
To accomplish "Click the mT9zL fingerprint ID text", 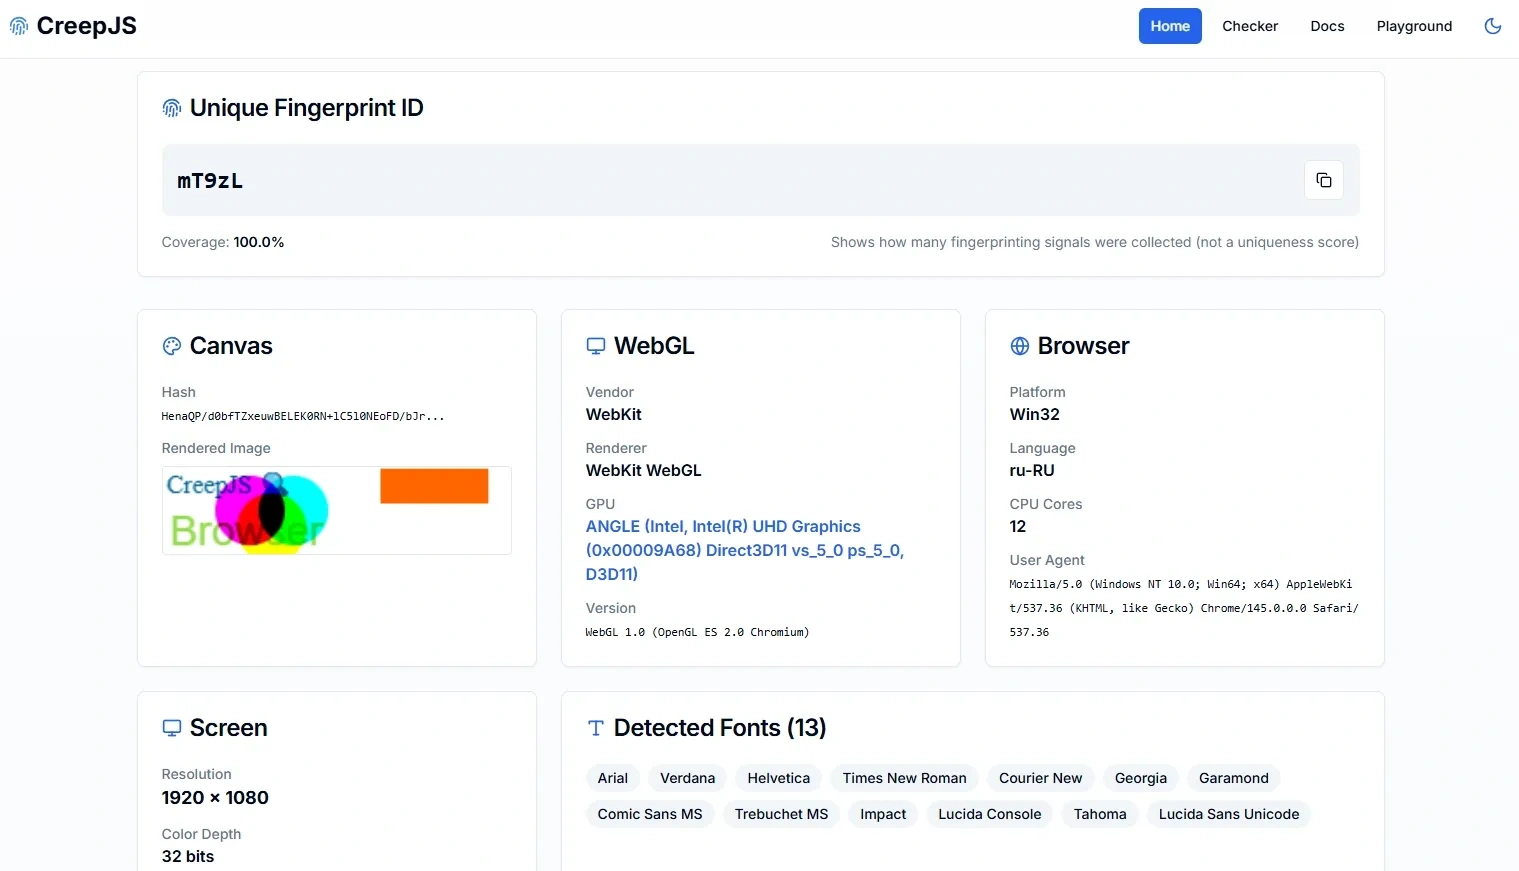I will (210, 181).
